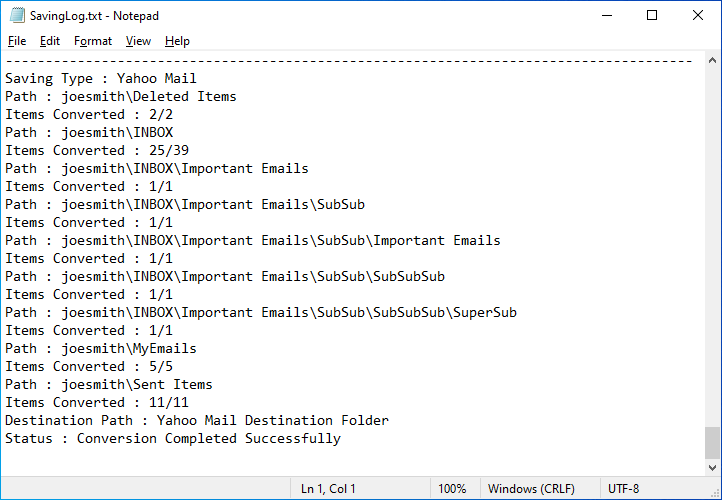Click the scroll up arrow
The image size is (722, 500).
coord(712,60)
